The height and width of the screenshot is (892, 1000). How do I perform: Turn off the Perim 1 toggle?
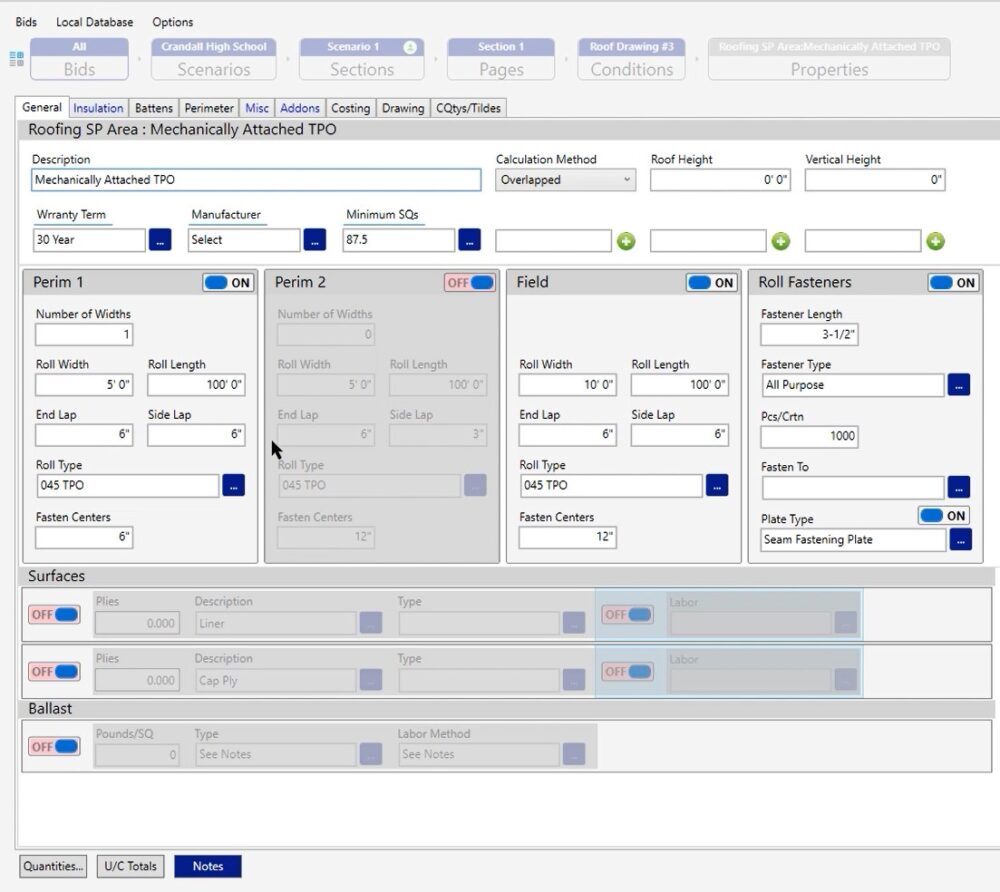pos(228,283)
